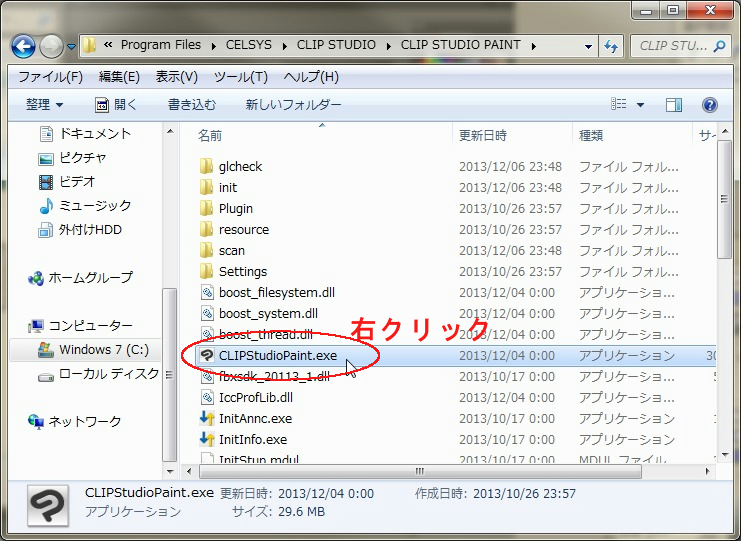Click the back navigation arrow button

click(x=23, y=46)
